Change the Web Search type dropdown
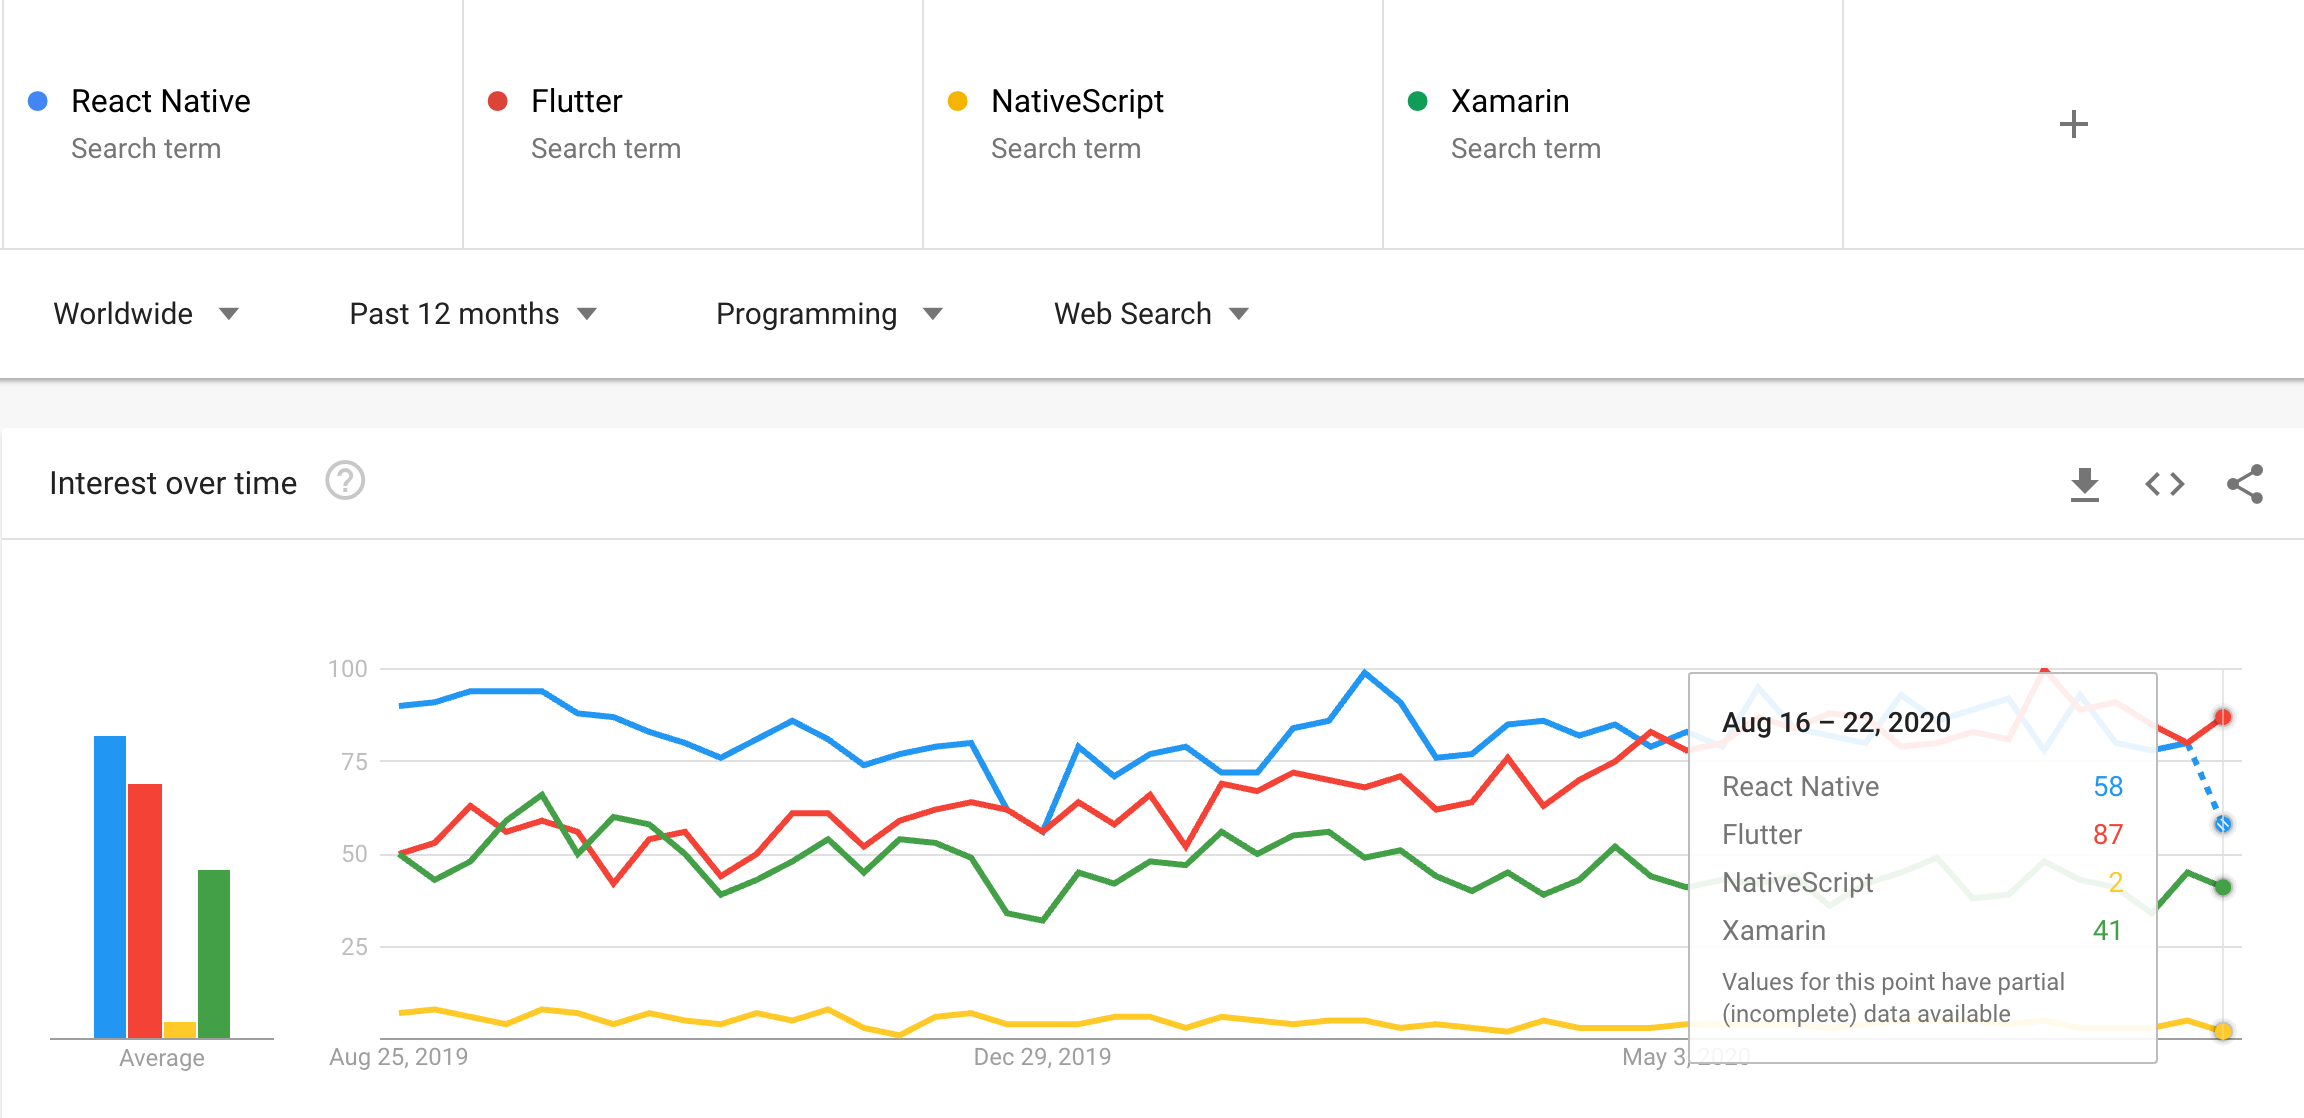This screenshot has height=1118, width=2304. click(x=1151, y=314)
